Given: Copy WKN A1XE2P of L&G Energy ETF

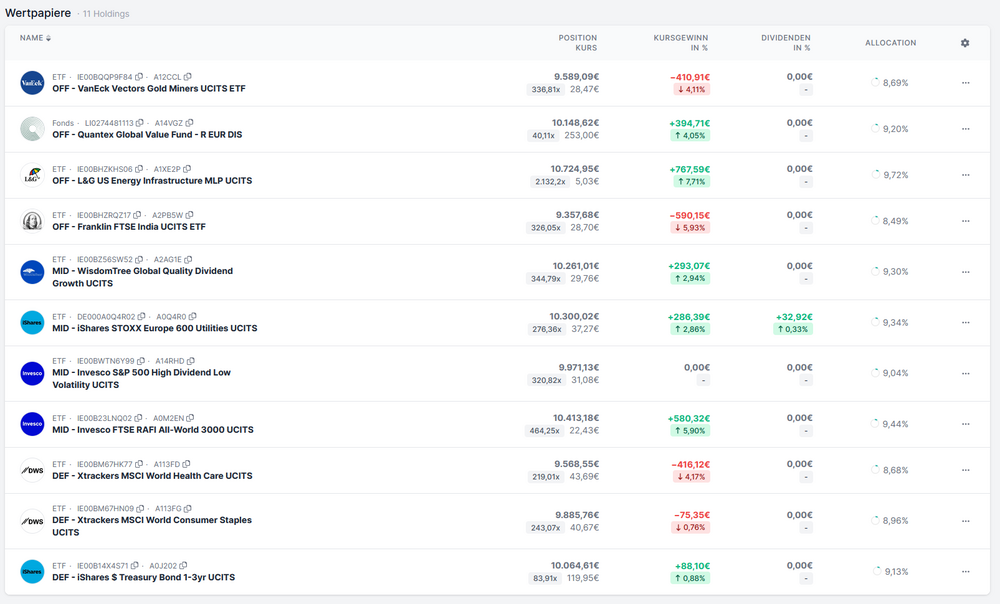Looking at the screenshot, I should 187,169.
